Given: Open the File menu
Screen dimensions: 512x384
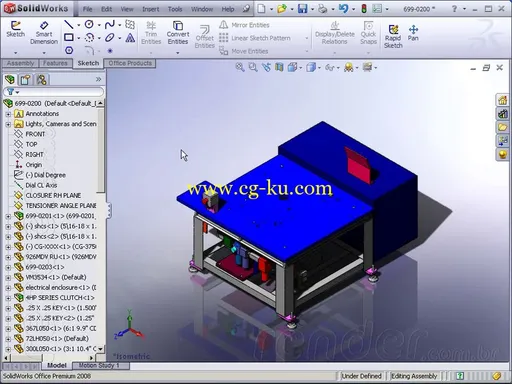Looking at the screenshot, I should pos(87,9).
